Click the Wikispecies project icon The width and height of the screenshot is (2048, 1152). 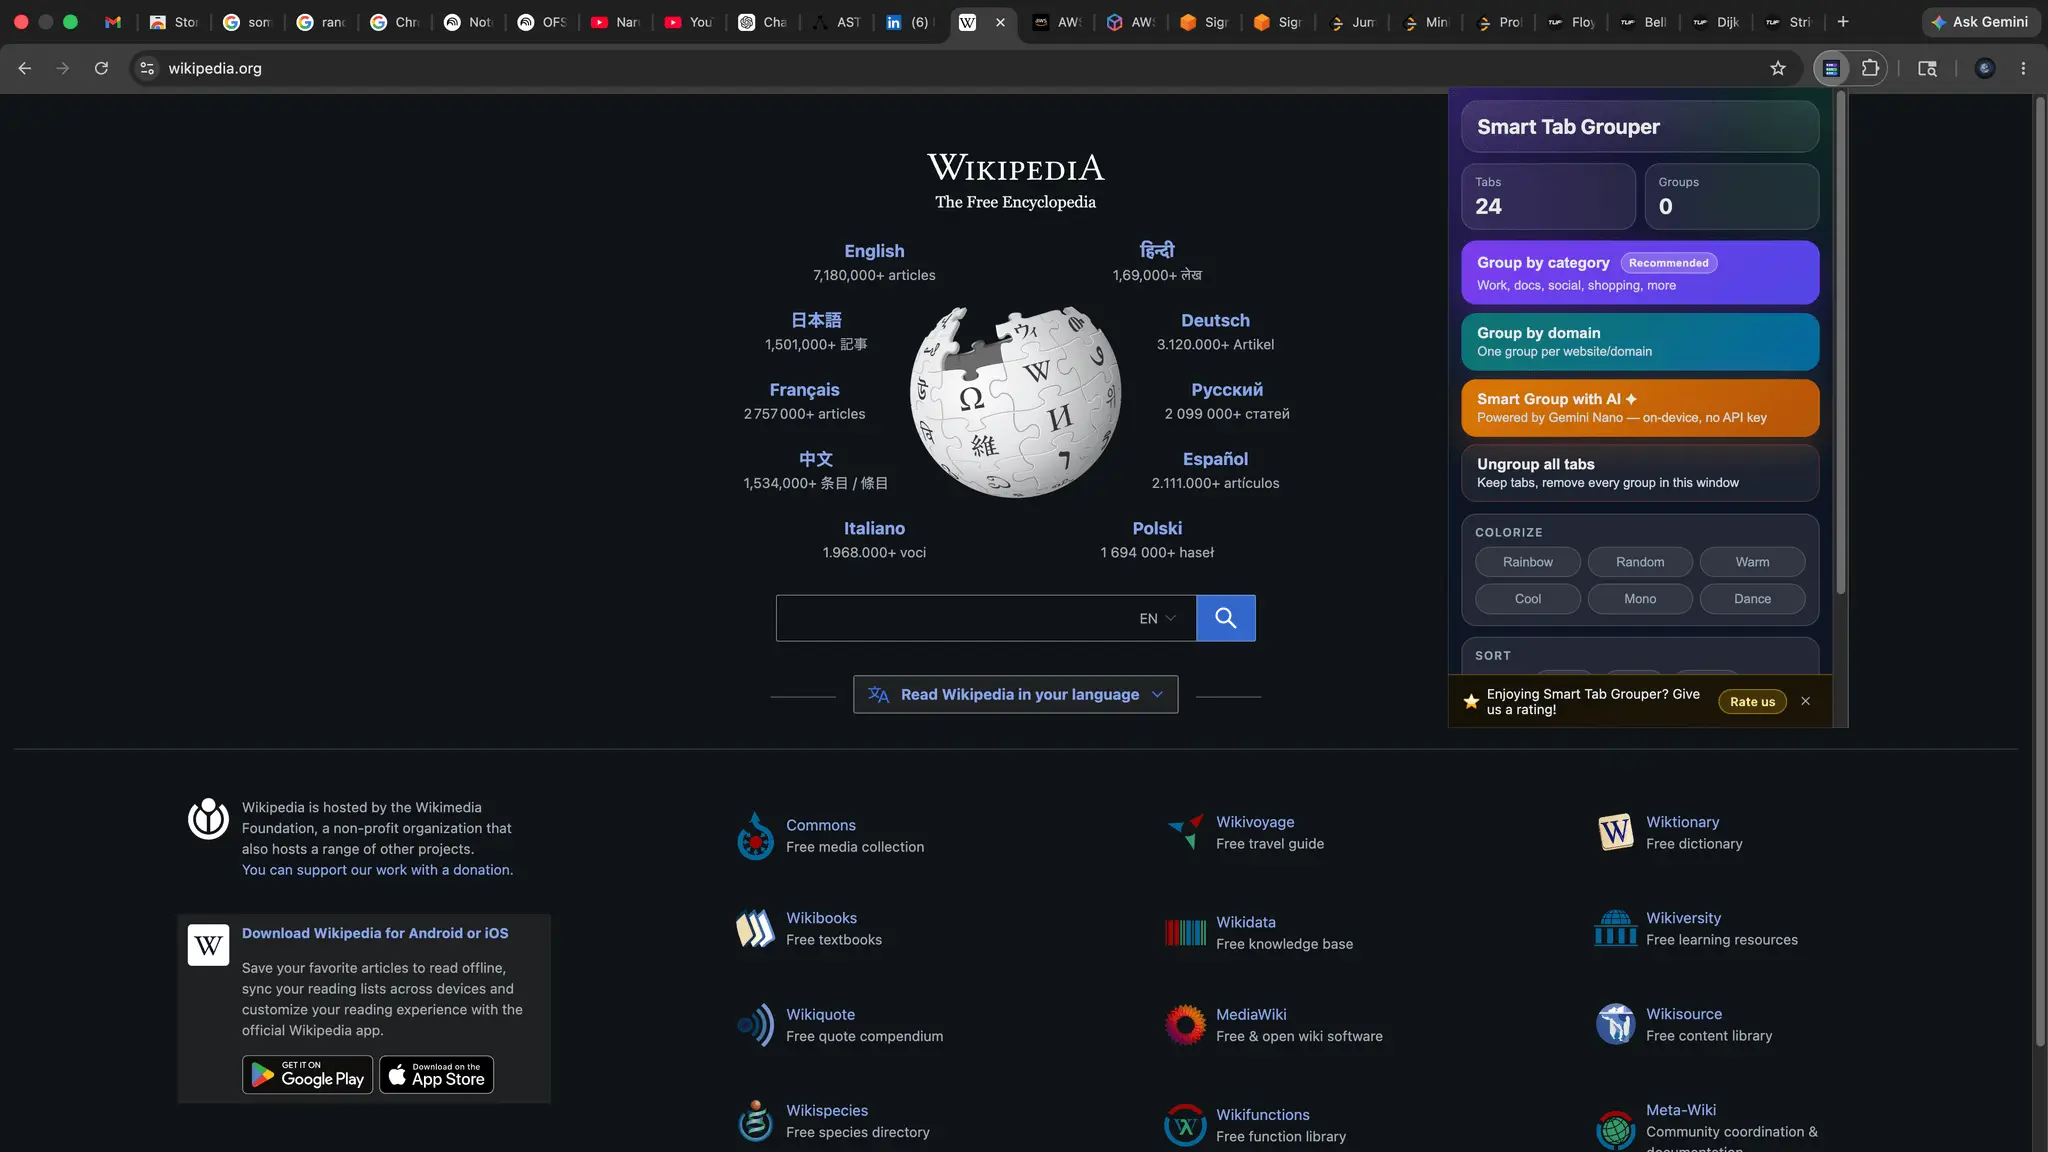click(755, 1121)
